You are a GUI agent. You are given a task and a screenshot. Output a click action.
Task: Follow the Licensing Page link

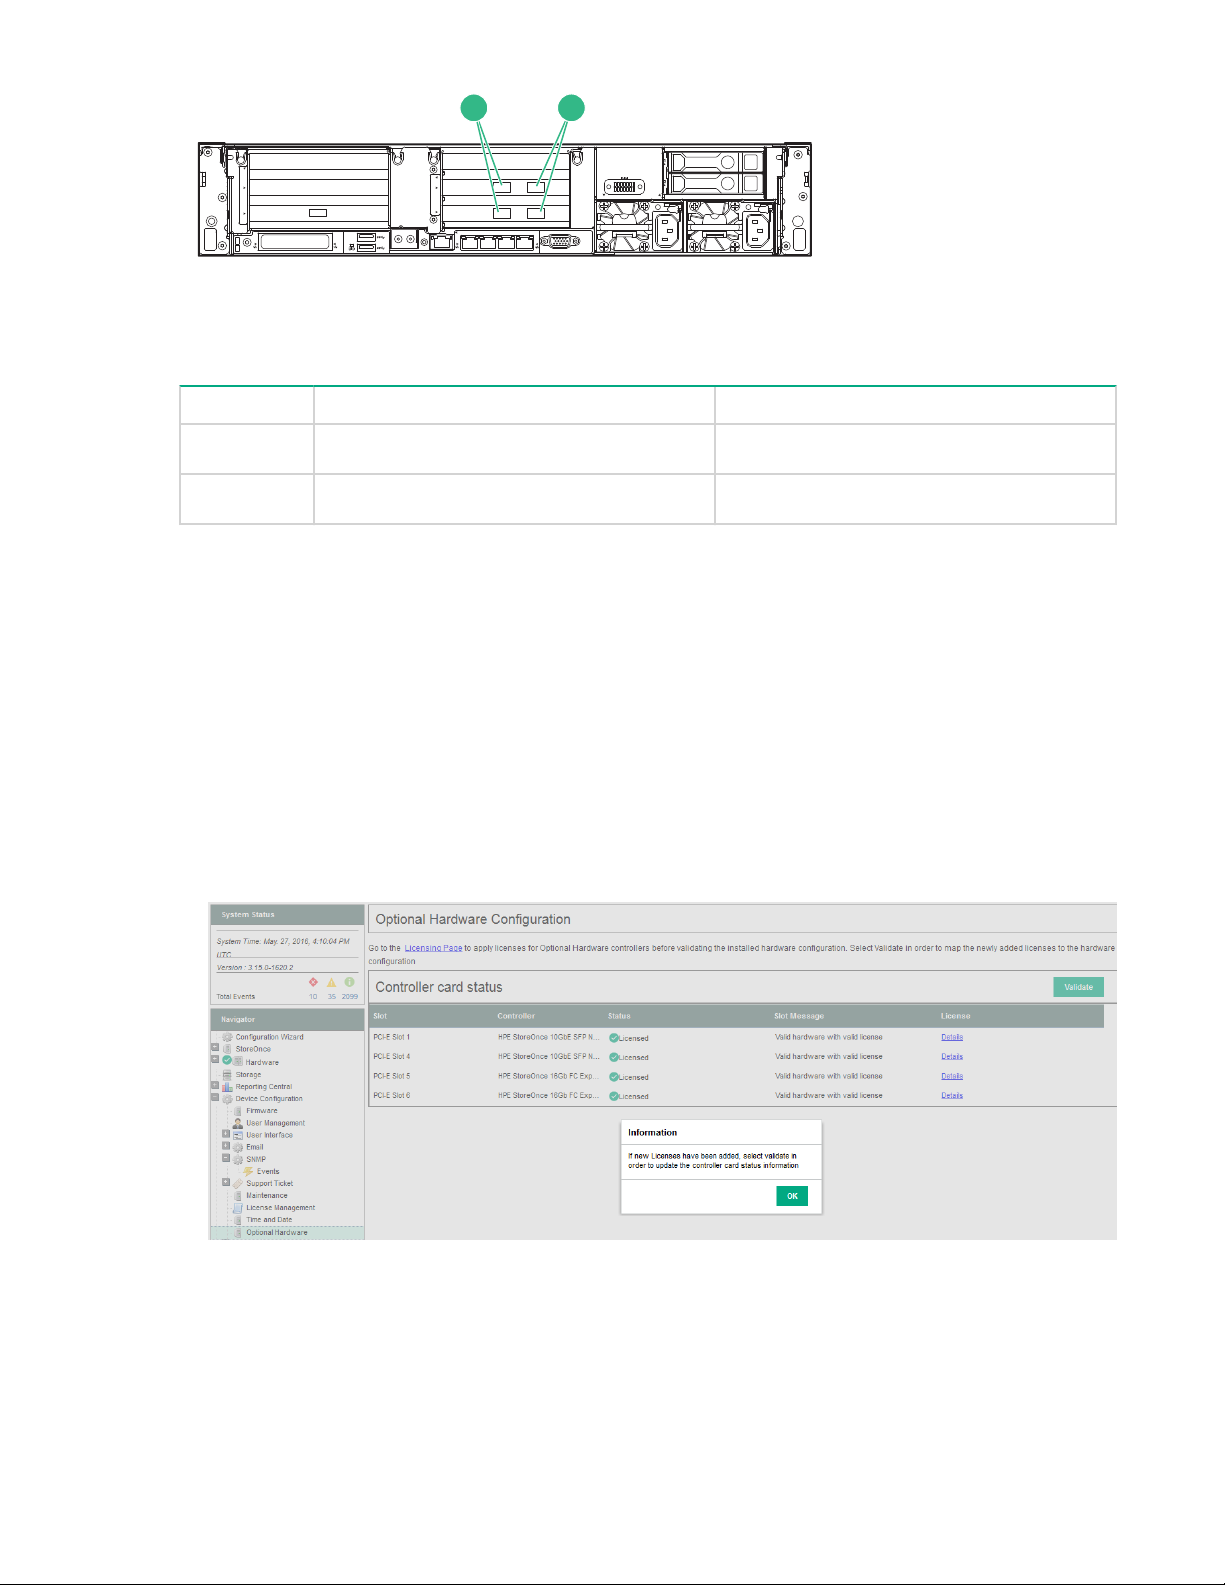433,948
